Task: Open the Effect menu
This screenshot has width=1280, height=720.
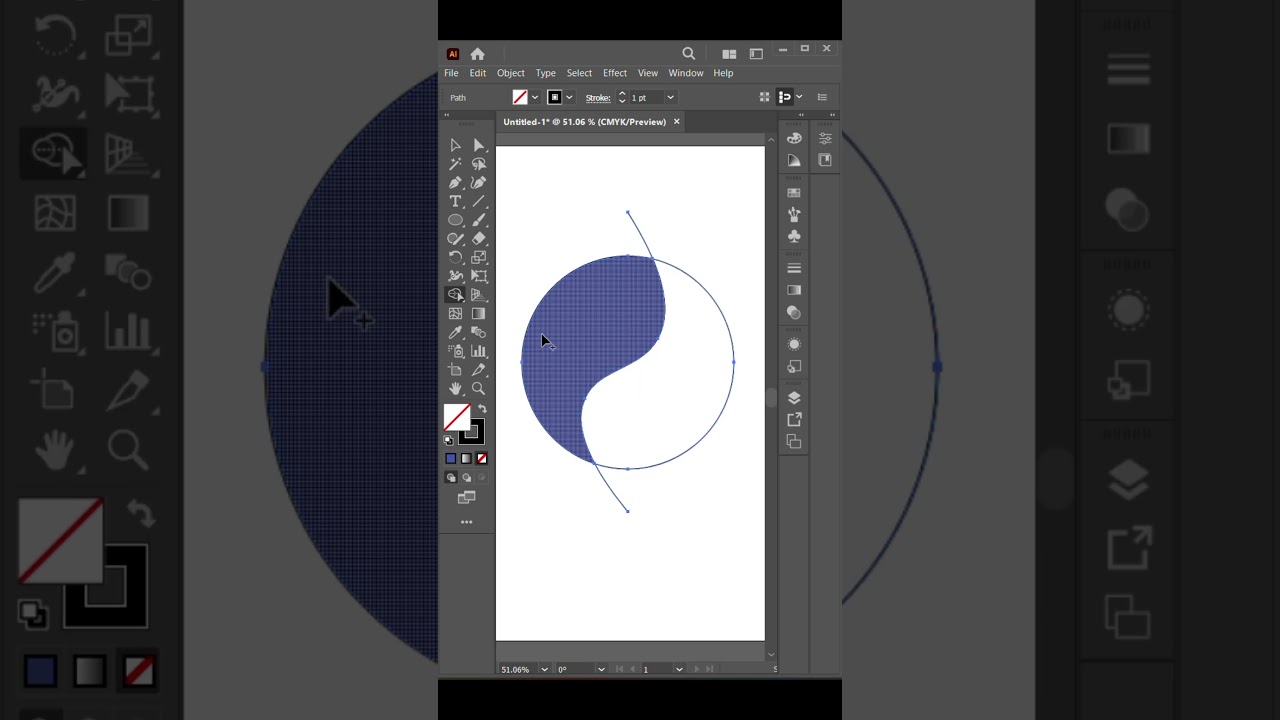Action: click(615, 73)
